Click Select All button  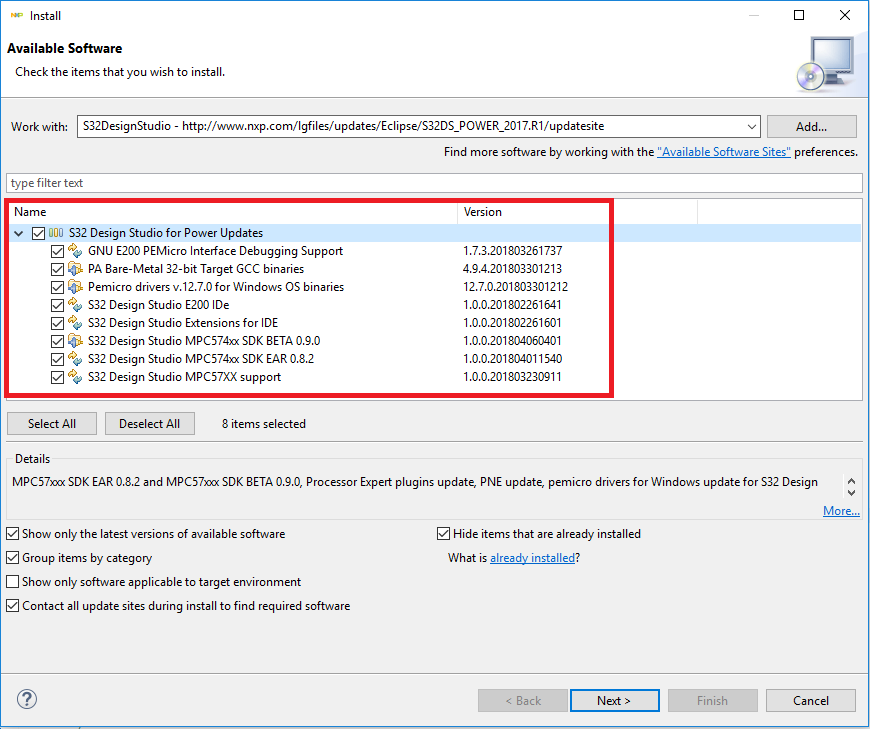(52, 424)
